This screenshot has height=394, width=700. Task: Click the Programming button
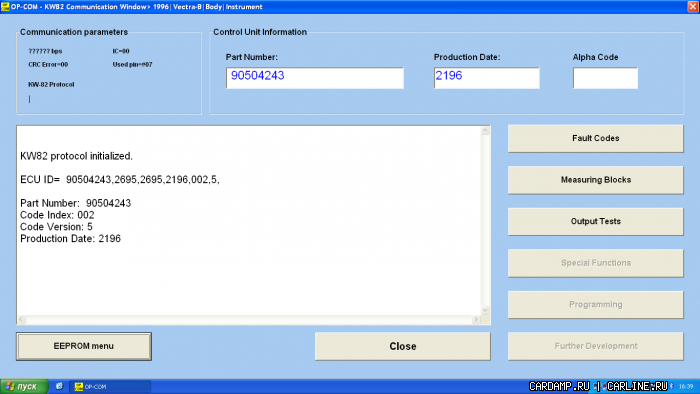point(596,304)
